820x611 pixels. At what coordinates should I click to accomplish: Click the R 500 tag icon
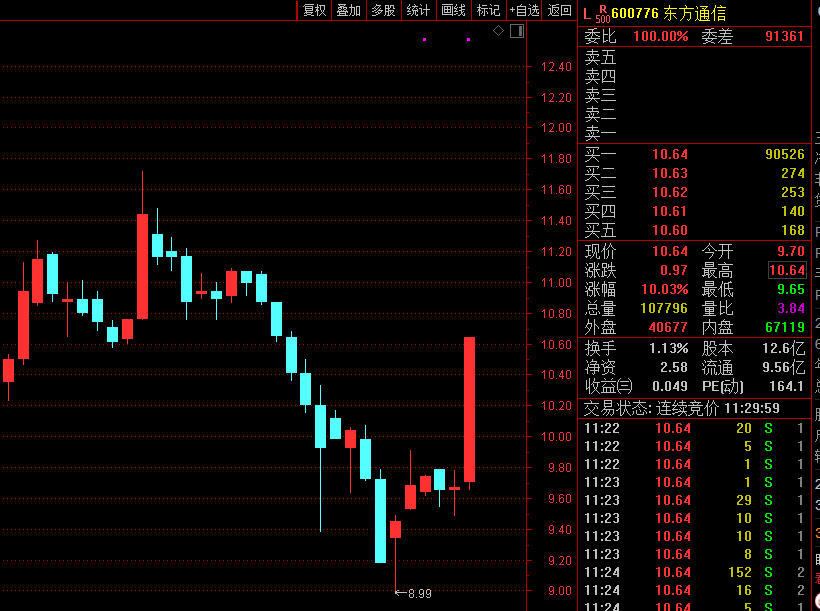[x=603, y=14]
